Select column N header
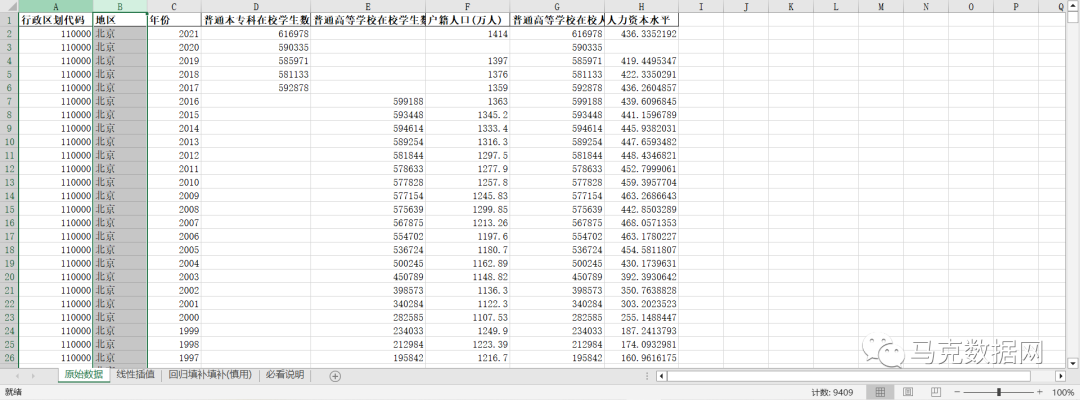The height and width of the screenshot is (400, 1080). pyautogui.click(x=925, y=6)
